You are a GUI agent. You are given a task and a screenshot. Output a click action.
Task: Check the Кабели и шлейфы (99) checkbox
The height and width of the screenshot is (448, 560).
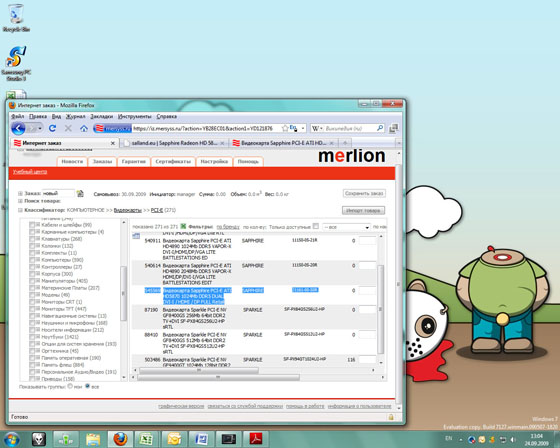[32, 225]
